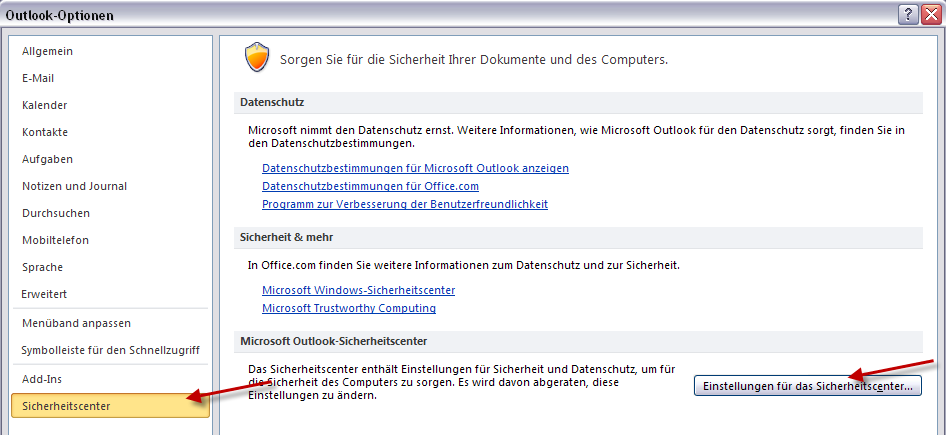
Task: Open the Erweitert options page
Action: click(x=45, y=294)
